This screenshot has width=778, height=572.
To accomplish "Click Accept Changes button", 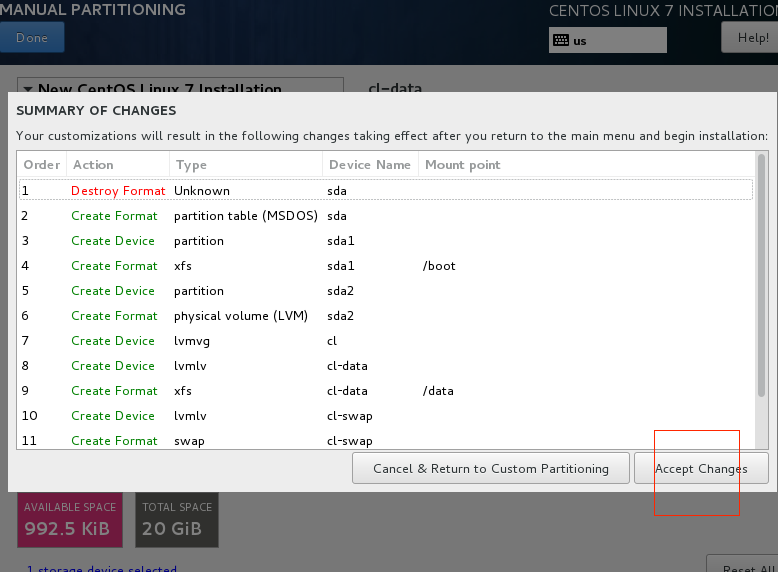I will click(701, 468).
